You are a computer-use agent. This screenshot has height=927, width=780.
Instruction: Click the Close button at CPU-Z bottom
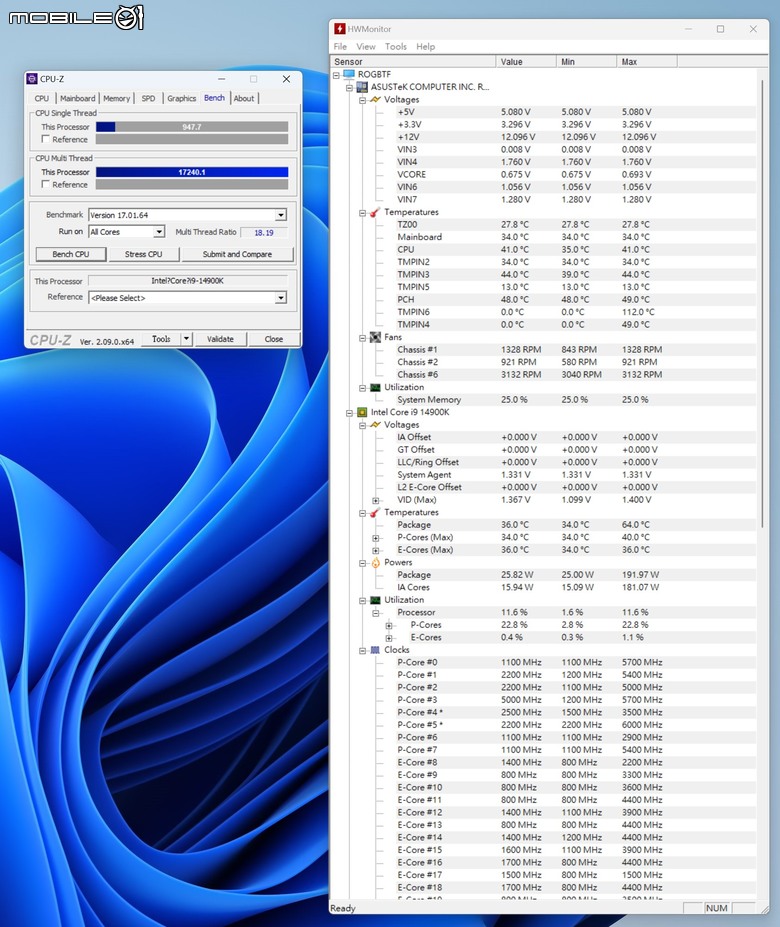pyautogui.click(x=274, y=339)
